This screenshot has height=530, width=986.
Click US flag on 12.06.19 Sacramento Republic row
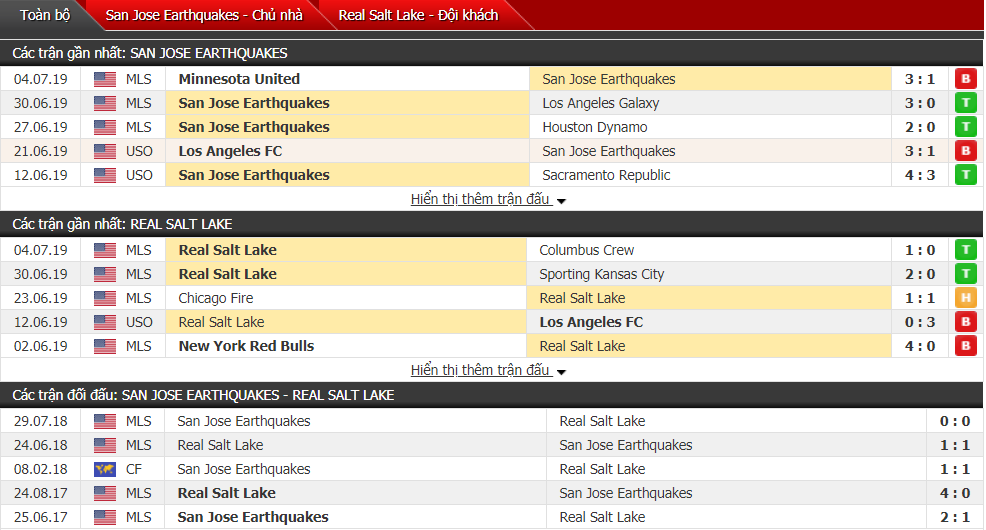click(105, 175)
